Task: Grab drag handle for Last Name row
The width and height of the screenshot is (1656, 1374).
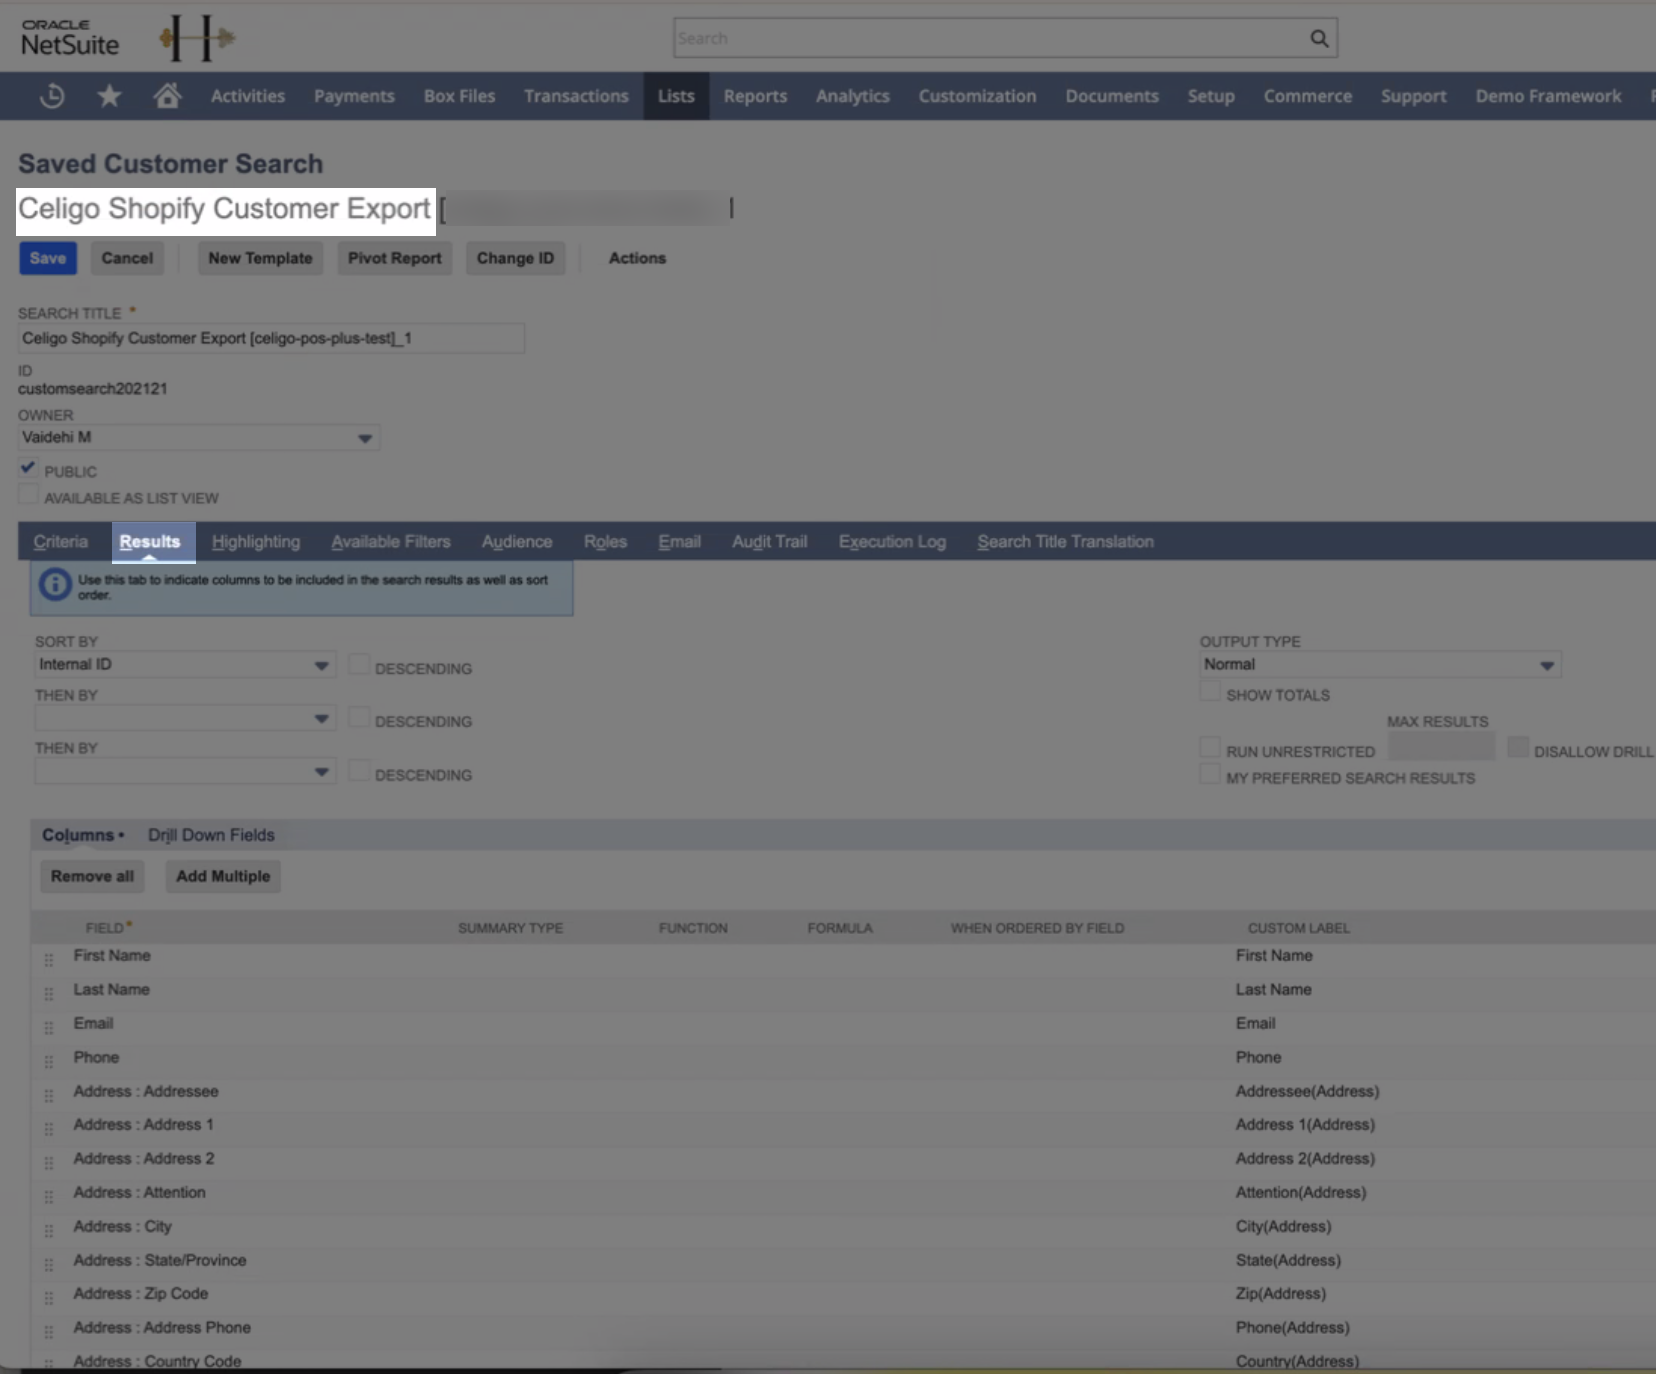Action: point(48,994)
